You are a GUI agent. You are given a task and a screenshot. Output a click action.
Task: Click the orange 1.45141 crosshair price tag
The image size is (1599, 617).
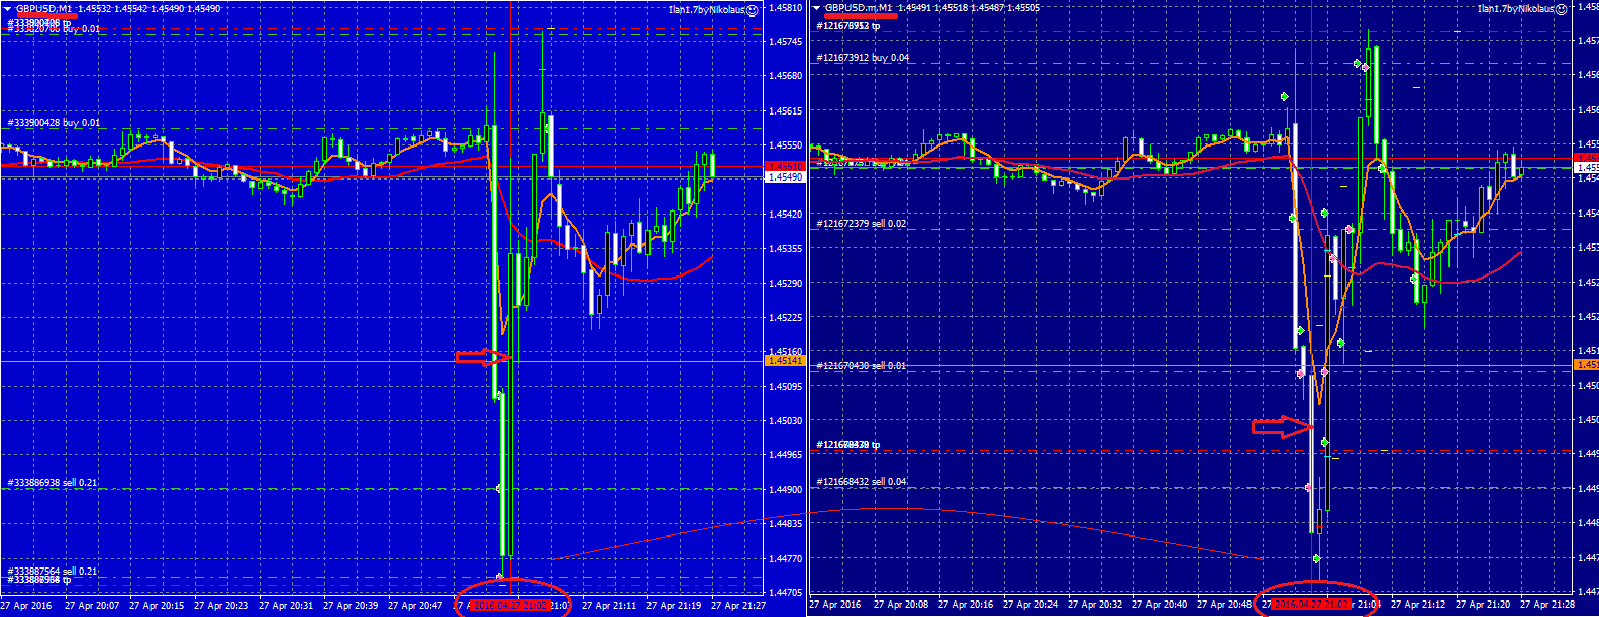[x=785, y=360]
